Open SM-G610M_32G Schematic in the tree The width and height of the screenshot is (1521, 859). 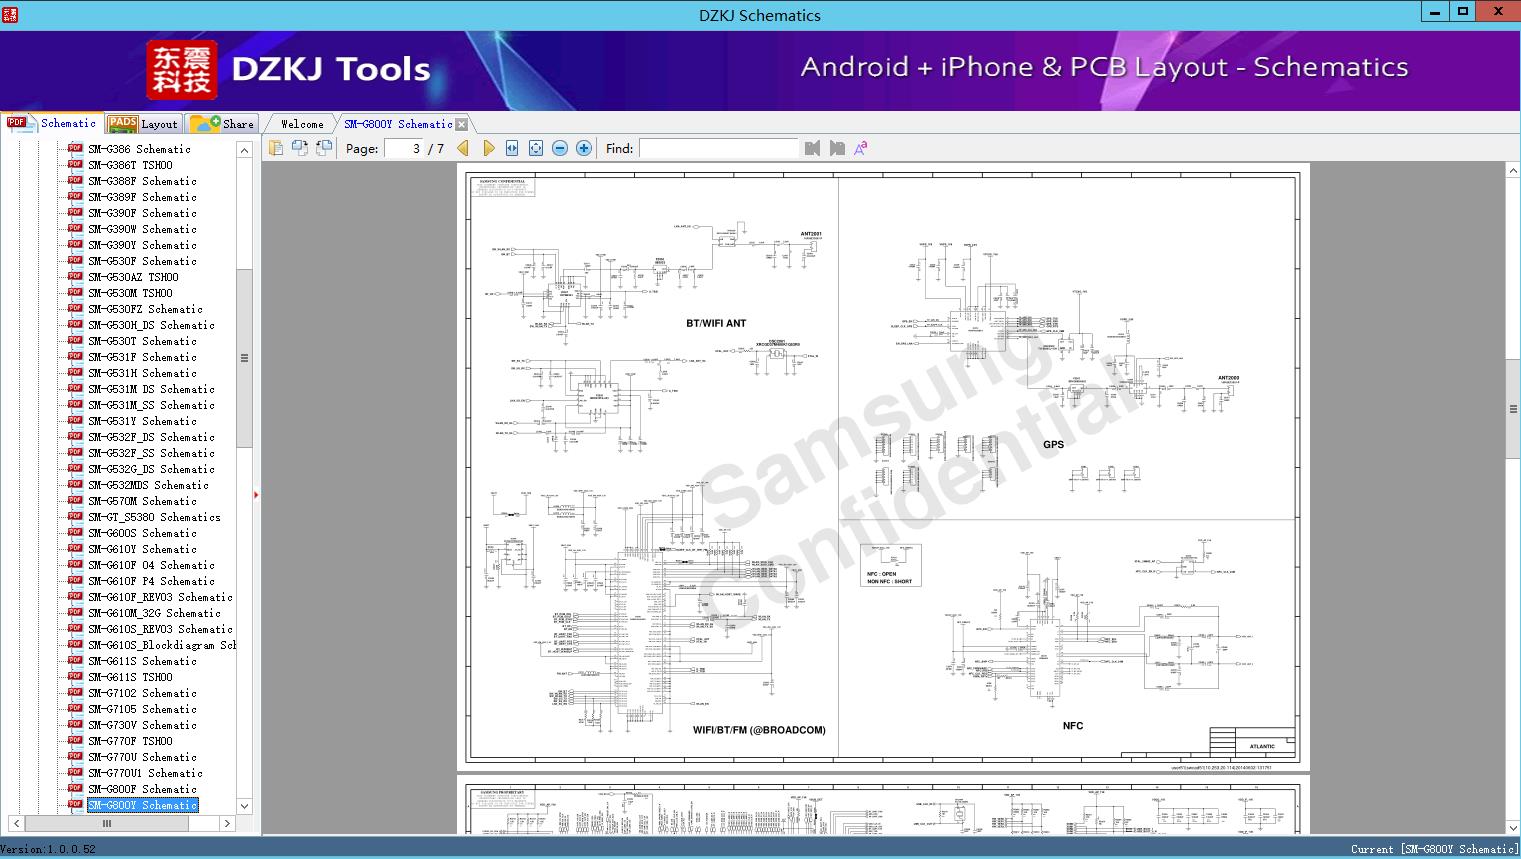[154, 613]
